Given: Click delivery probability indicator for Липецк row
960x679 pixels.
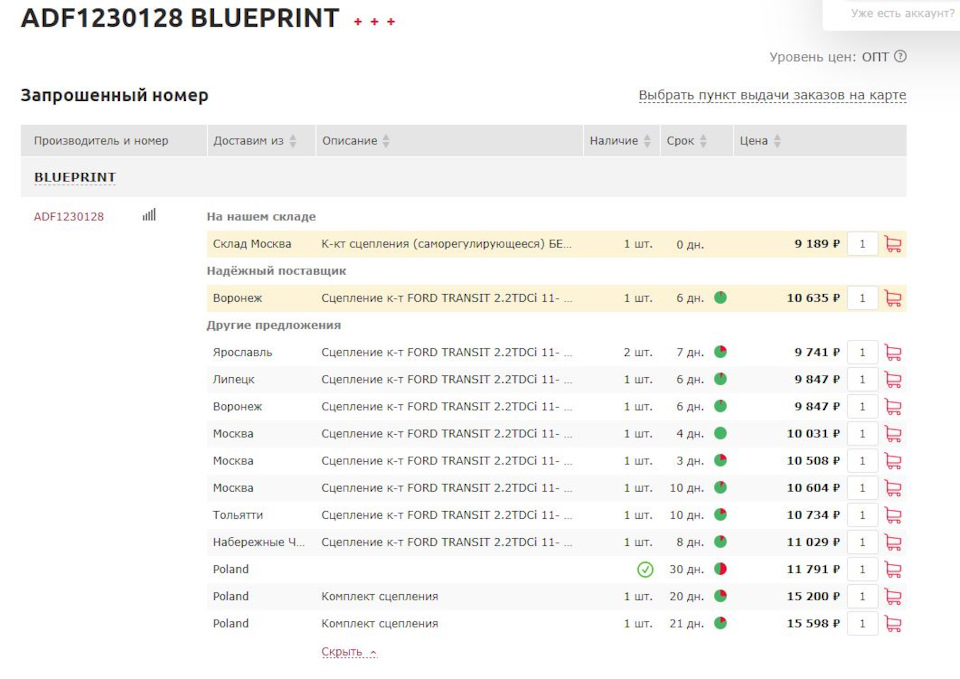Looking at the screenshot, I should pyautogui.click(x=721, y=379).
